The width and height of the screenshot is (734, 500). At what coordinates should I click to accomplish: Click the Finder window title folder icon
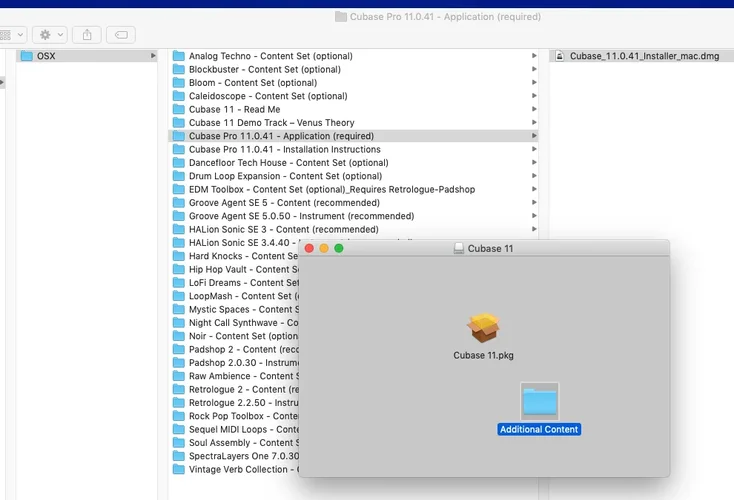coord(341,17)
